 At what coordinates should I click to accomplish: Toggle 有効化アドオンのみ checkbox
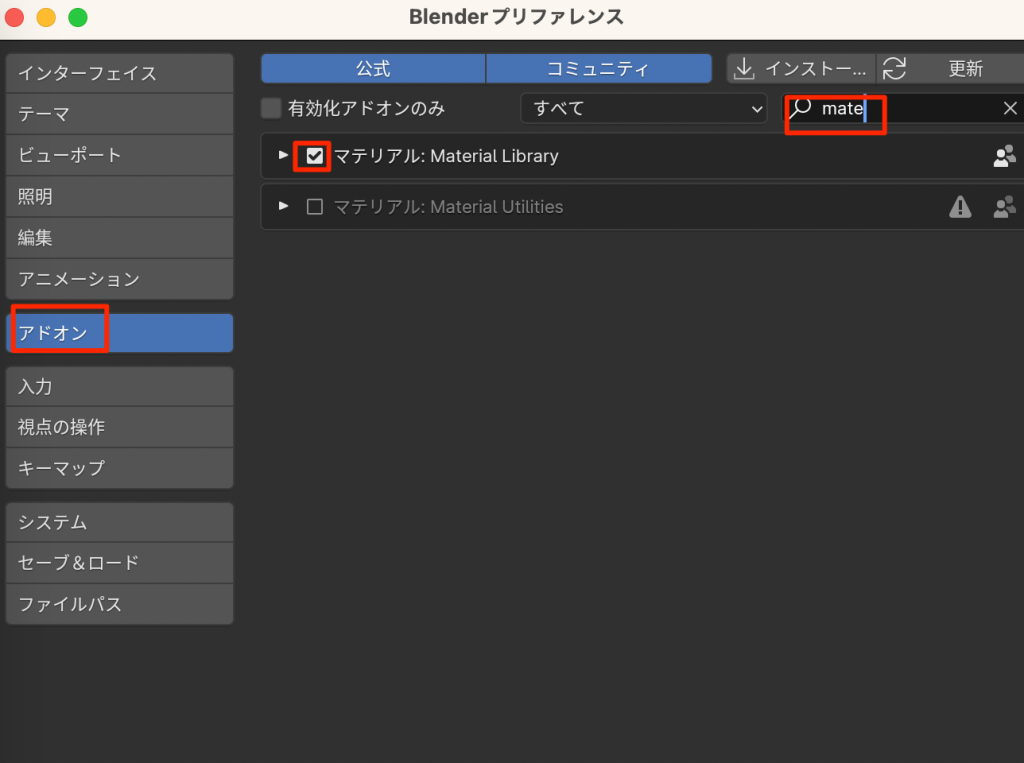pos(271,108)
